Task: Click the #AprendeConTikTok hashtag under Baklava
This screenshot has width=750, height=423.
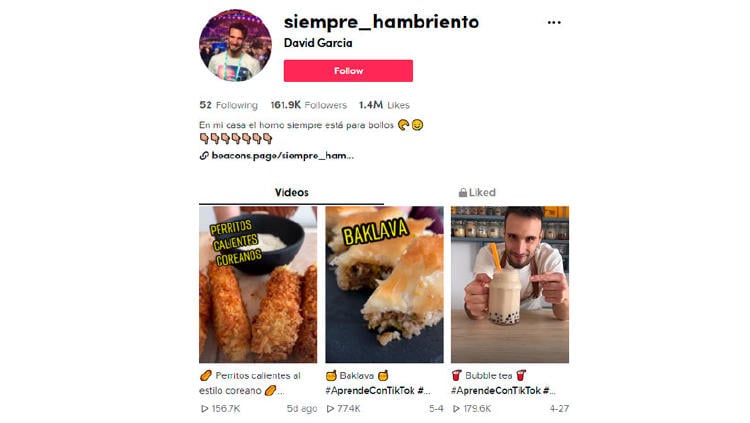Action: pos(370,390)
